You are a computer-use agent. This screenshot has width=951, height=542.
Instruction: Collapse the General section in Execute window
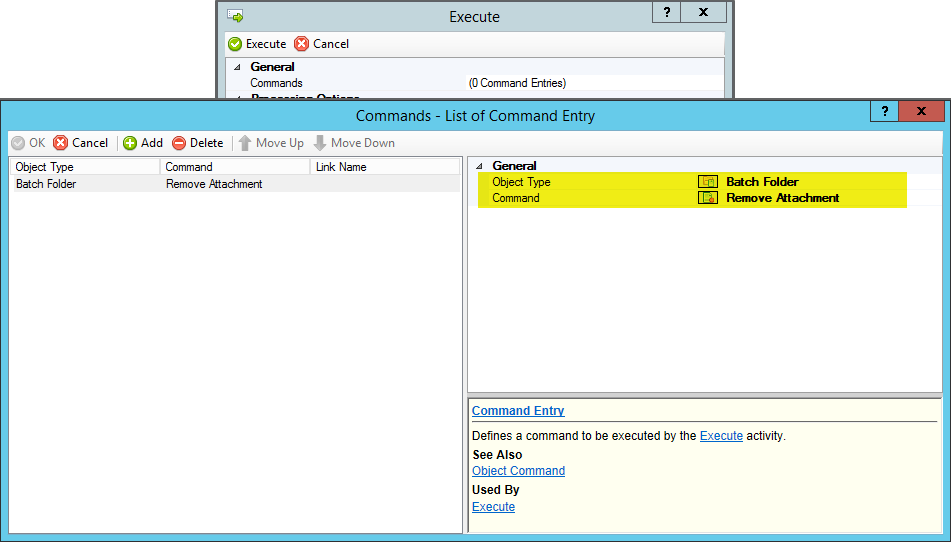point(237,67)
